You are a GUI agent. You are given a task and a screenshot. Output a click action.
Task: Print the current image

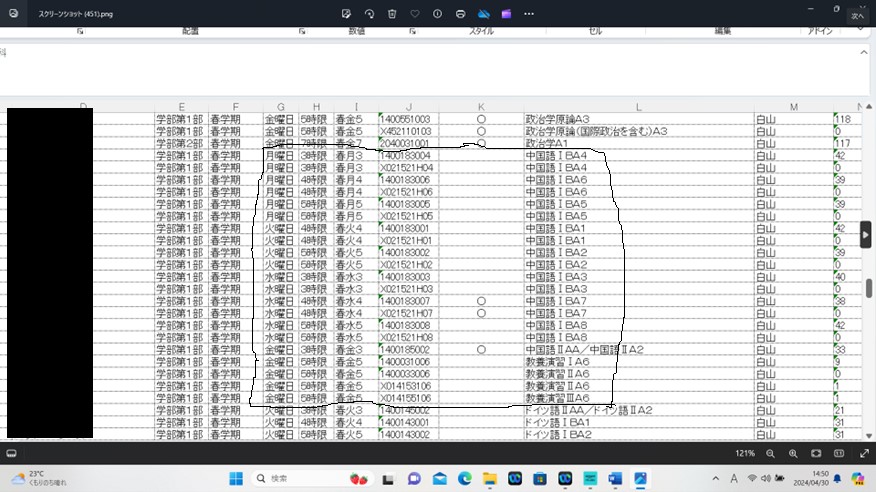point(460,14)
